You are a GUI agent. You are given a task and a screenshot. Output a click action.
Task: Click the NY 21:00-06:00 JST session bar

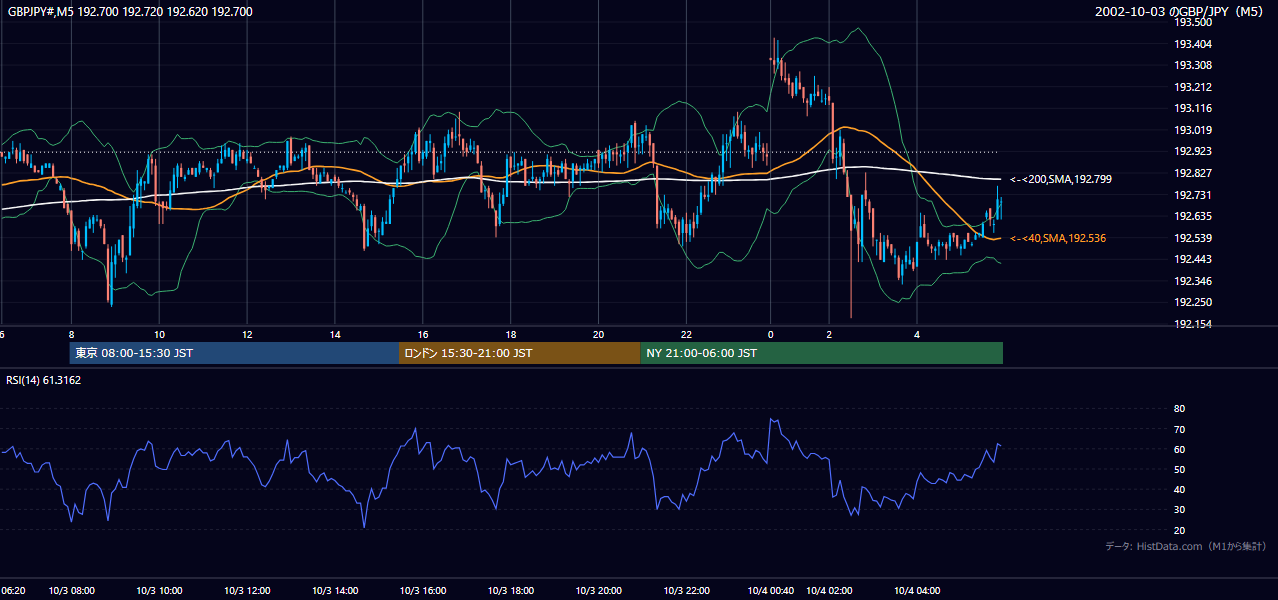pyautogui.click(x=821, y=353)
